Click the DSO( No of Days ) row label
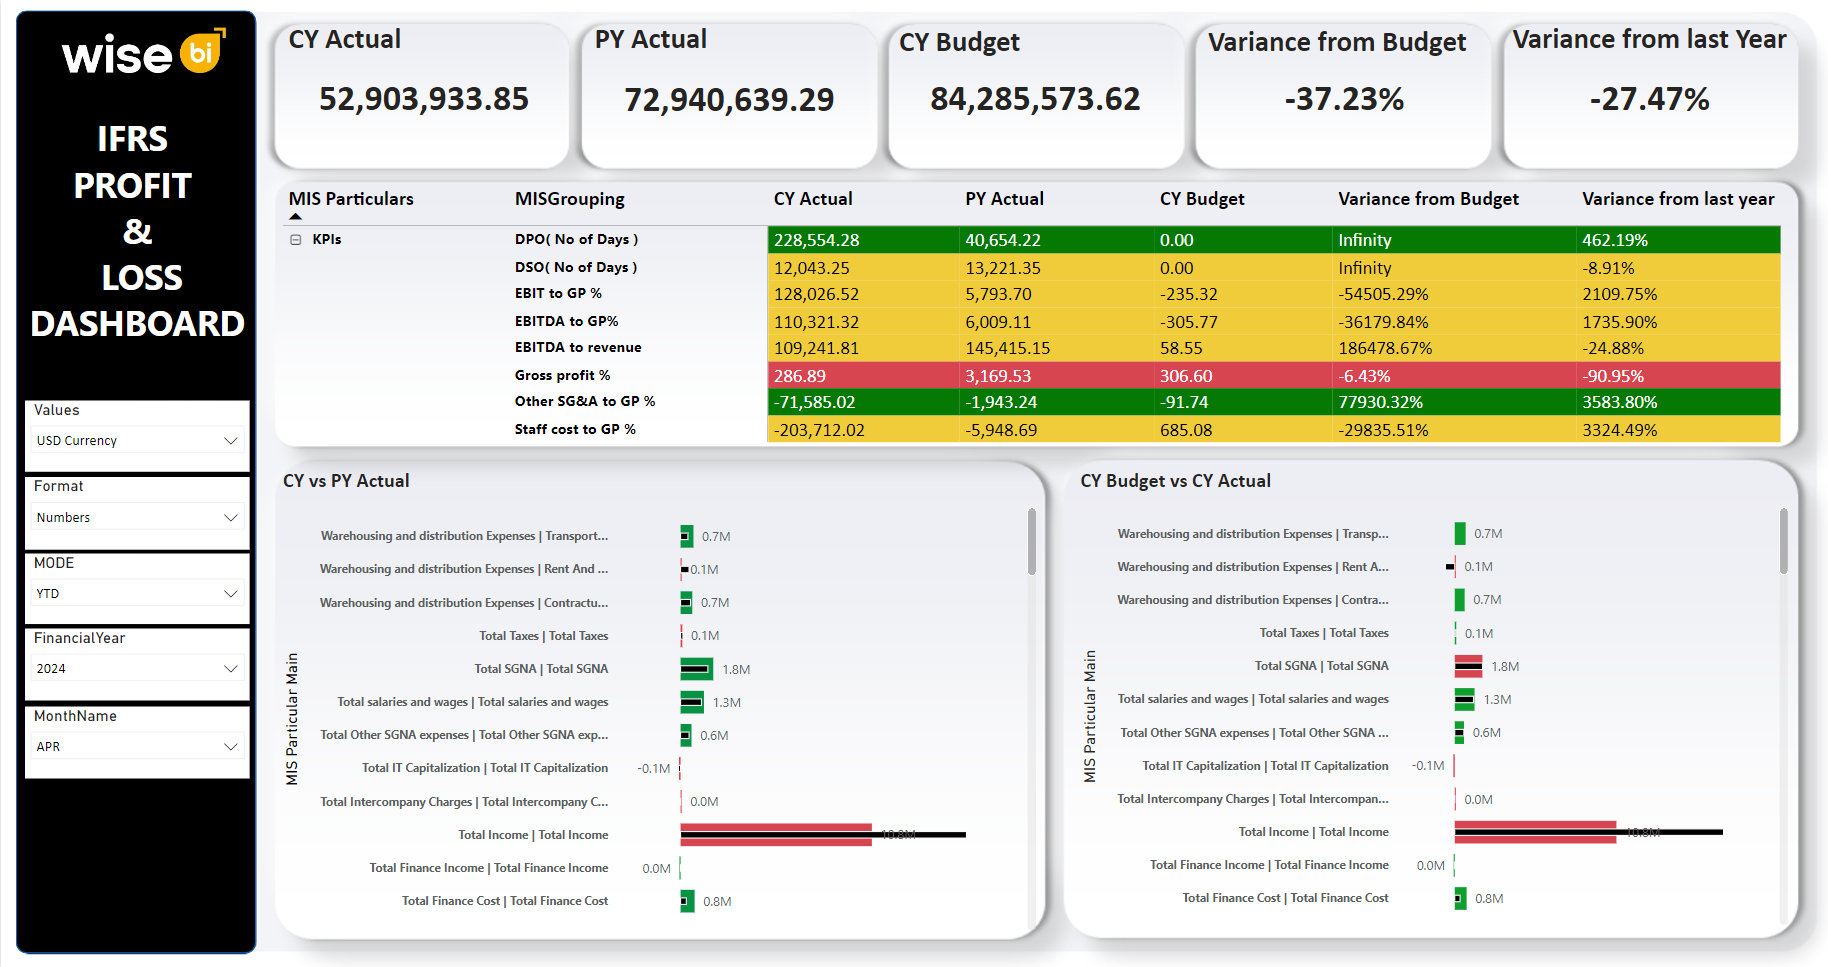Screen dimensions: 1828x967 576,268
